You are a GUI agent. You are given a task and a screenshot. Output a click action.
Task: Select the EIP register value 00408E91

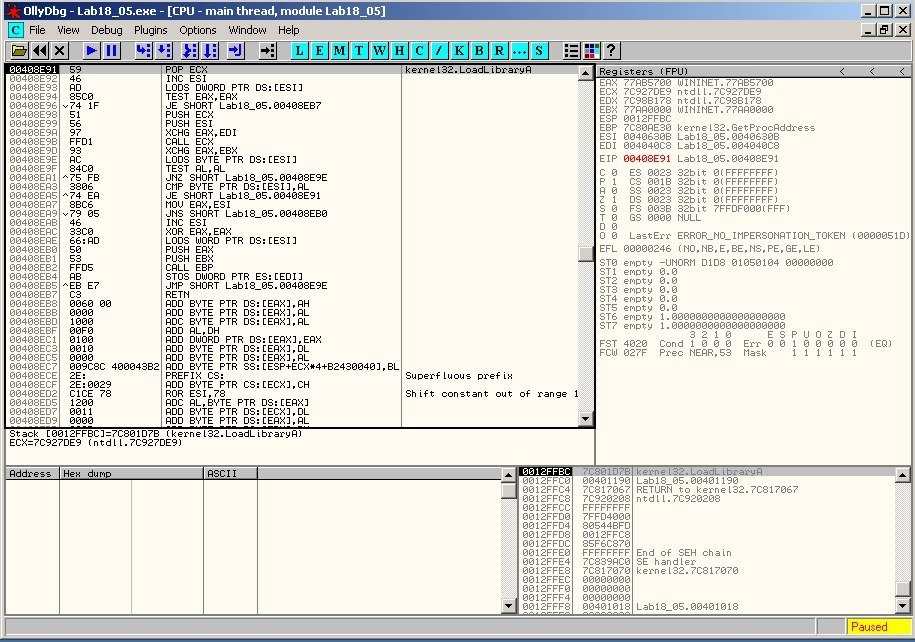(x=653, y=158)
